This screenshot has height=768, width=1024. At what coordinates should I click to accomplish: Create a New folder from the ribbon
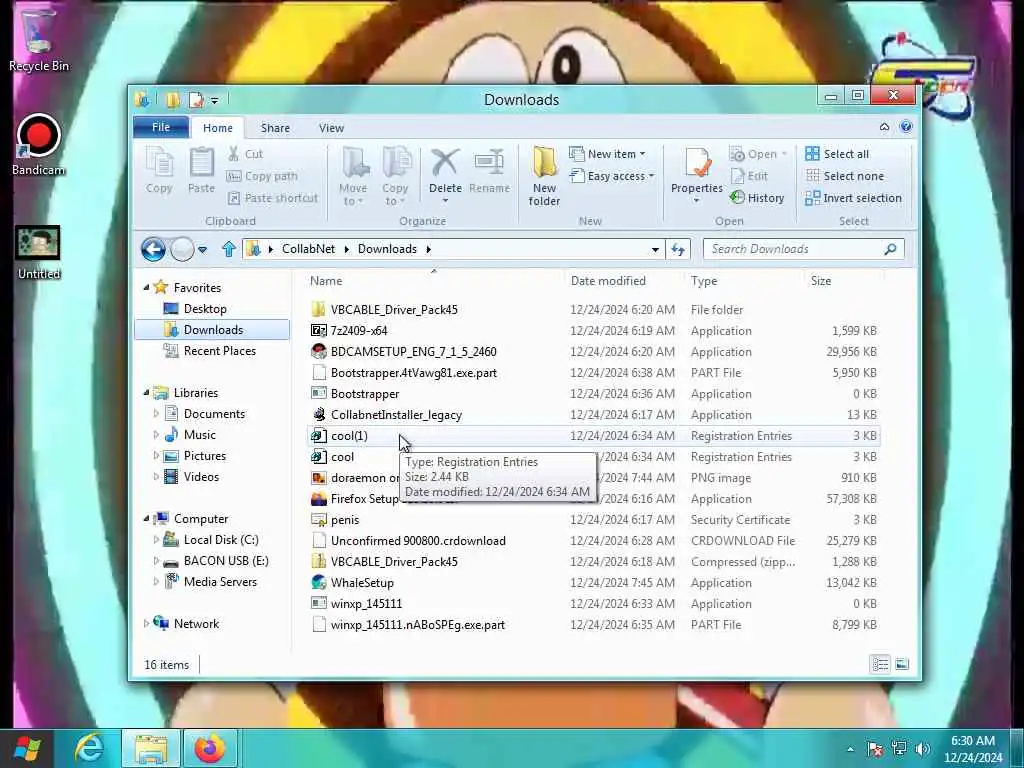tap(544, 176)
